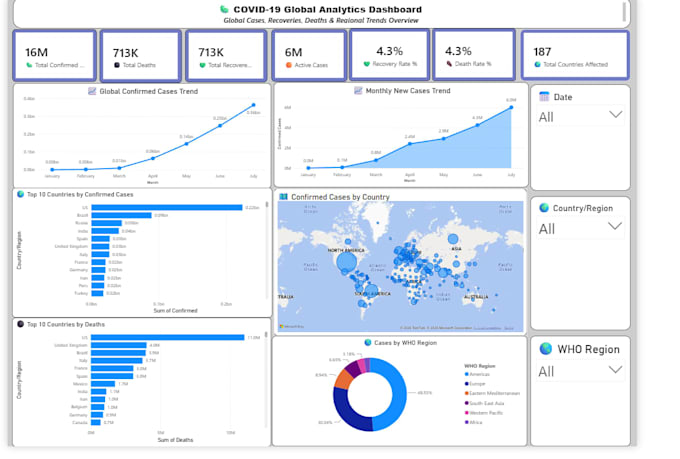Click the Recovery Rate % card's heart icon
The width and height of the screenshot is (680, 459).
[x=366, y=64]
